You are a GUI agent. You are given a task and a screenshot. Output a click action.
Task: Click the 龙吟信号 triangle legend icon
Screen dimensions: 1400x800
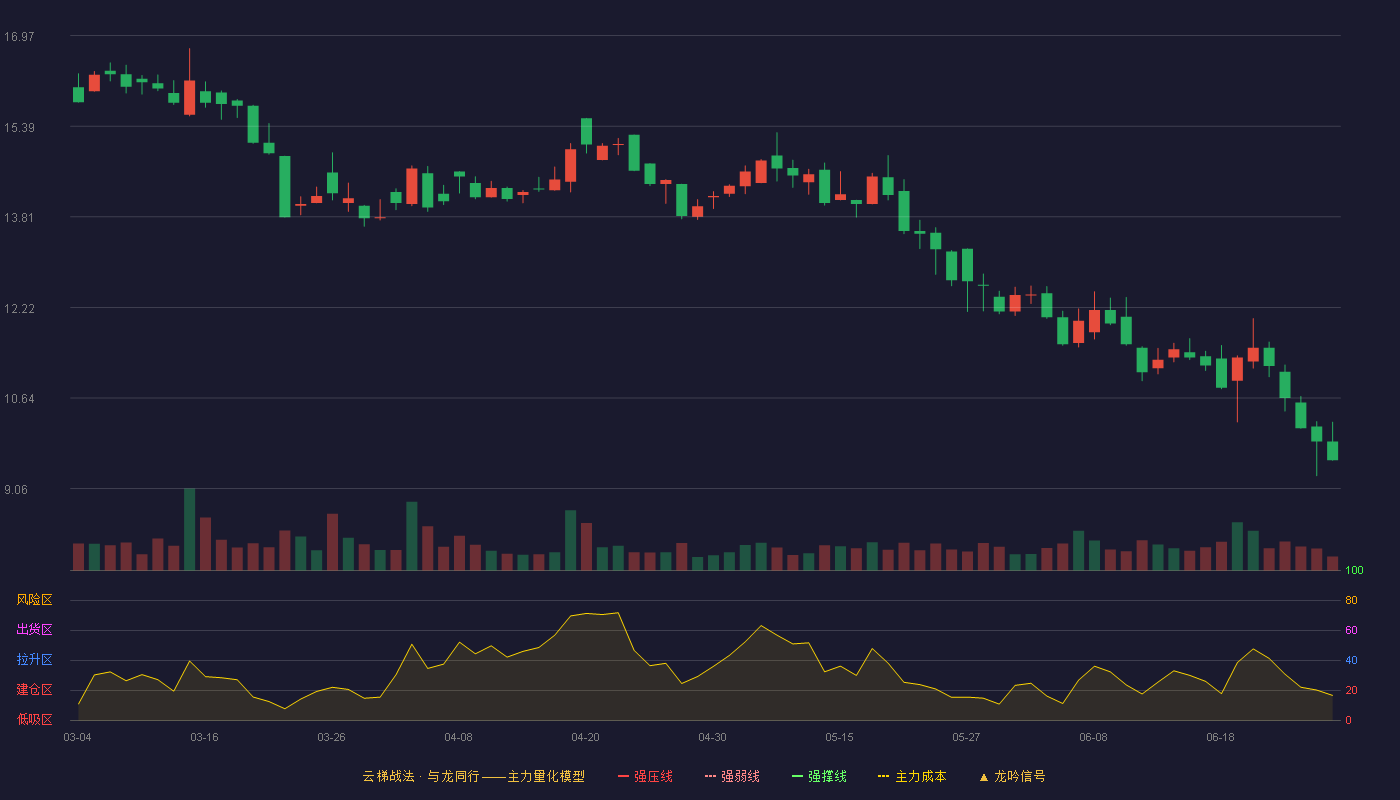point(984,776)
